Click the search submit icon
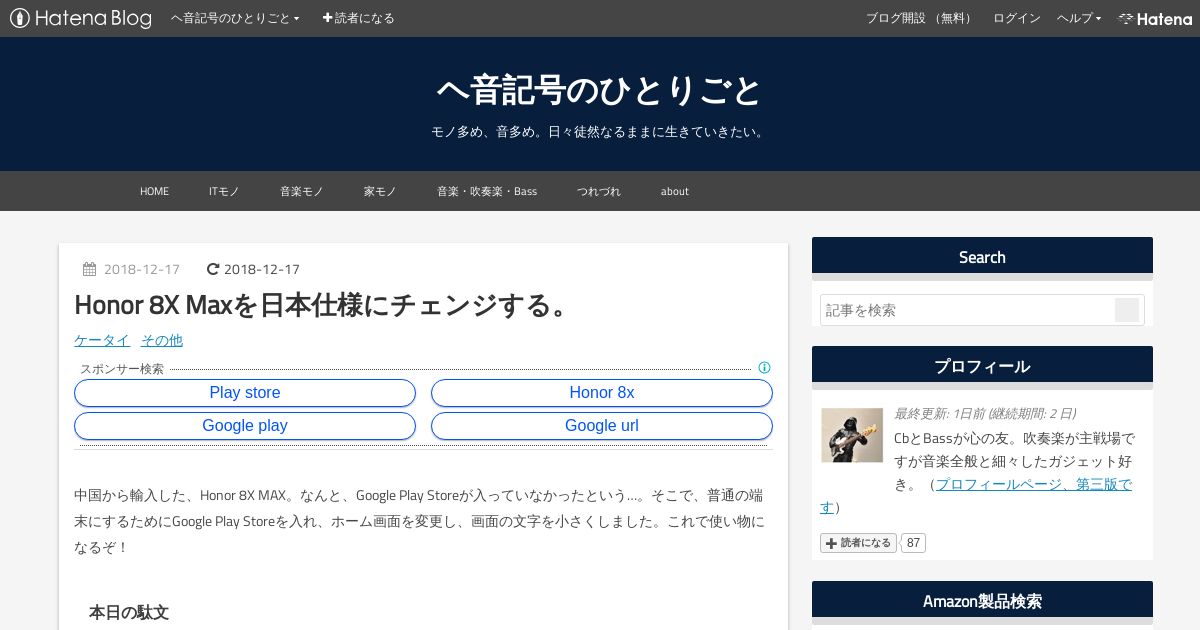The image size is (1200, 630). pyautogui.click(x=1127, y=310)
